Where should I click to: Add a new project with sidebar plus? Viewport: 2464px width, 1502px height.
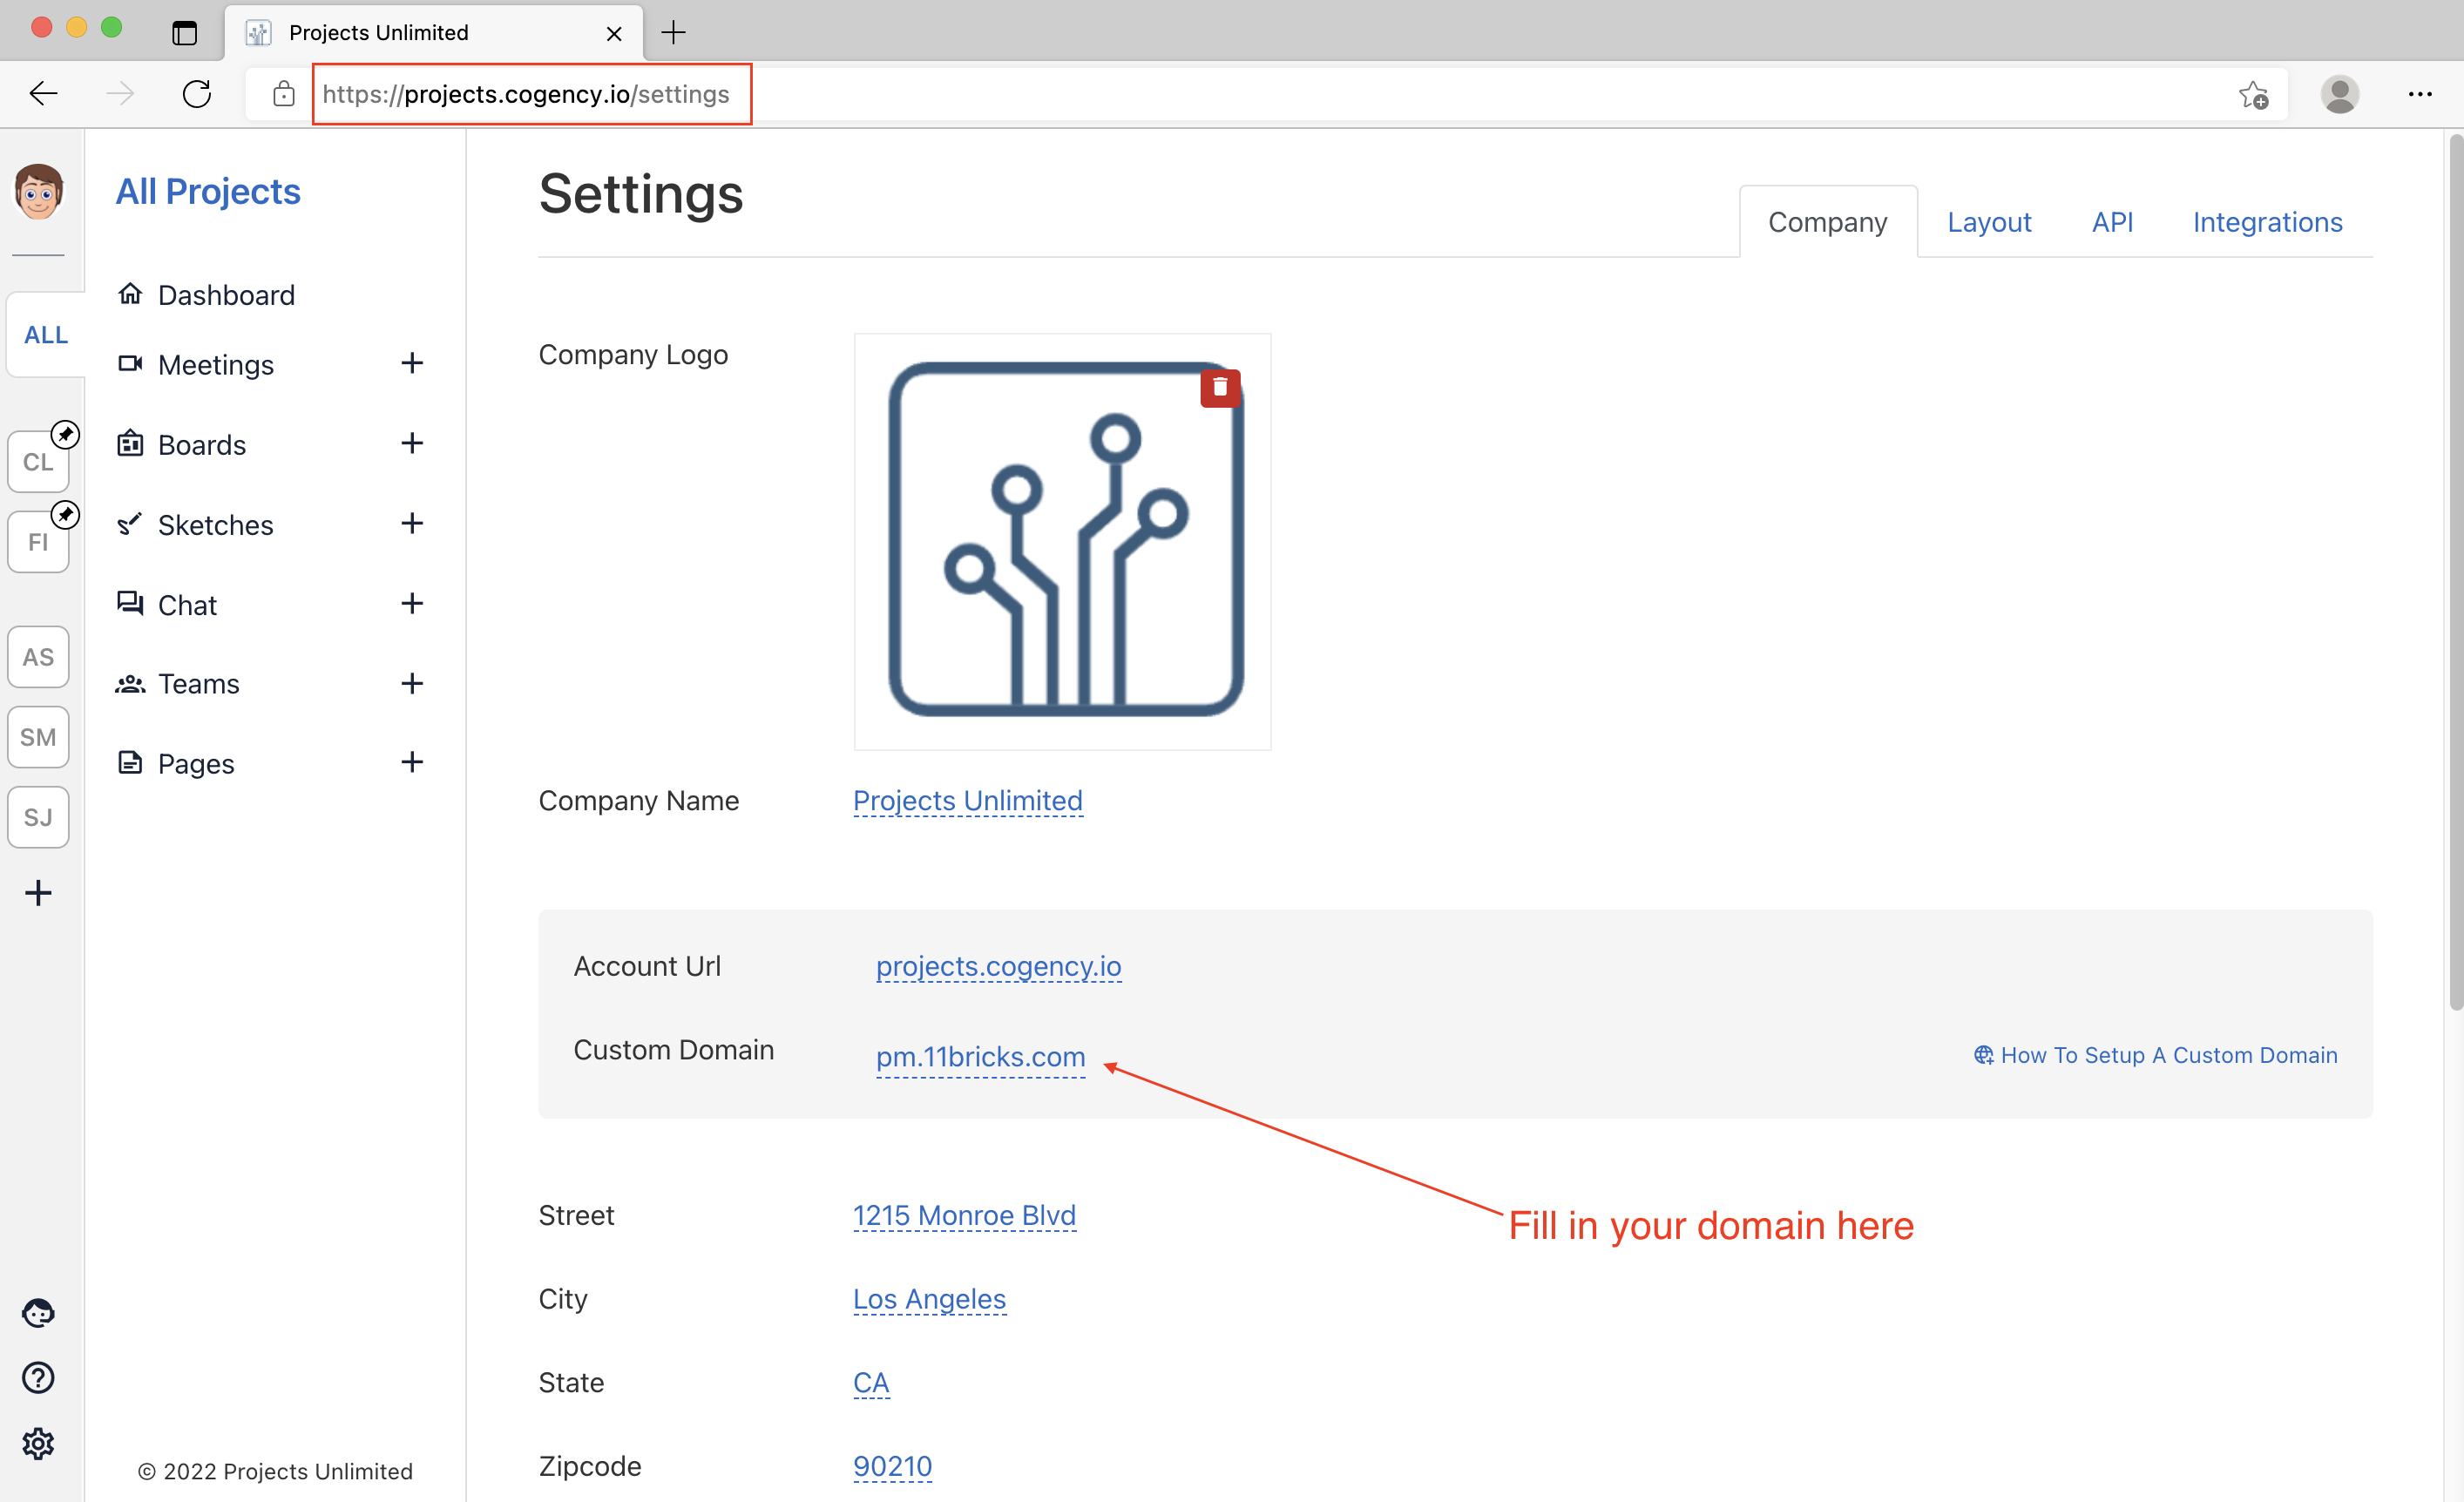tap(38, 892)
